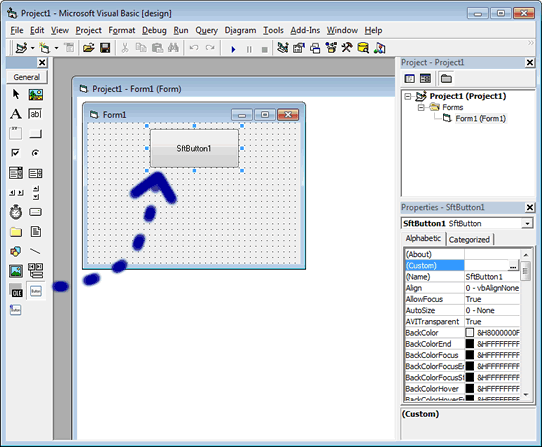Select the Pointer tool in toolbox

pos(16,94)
